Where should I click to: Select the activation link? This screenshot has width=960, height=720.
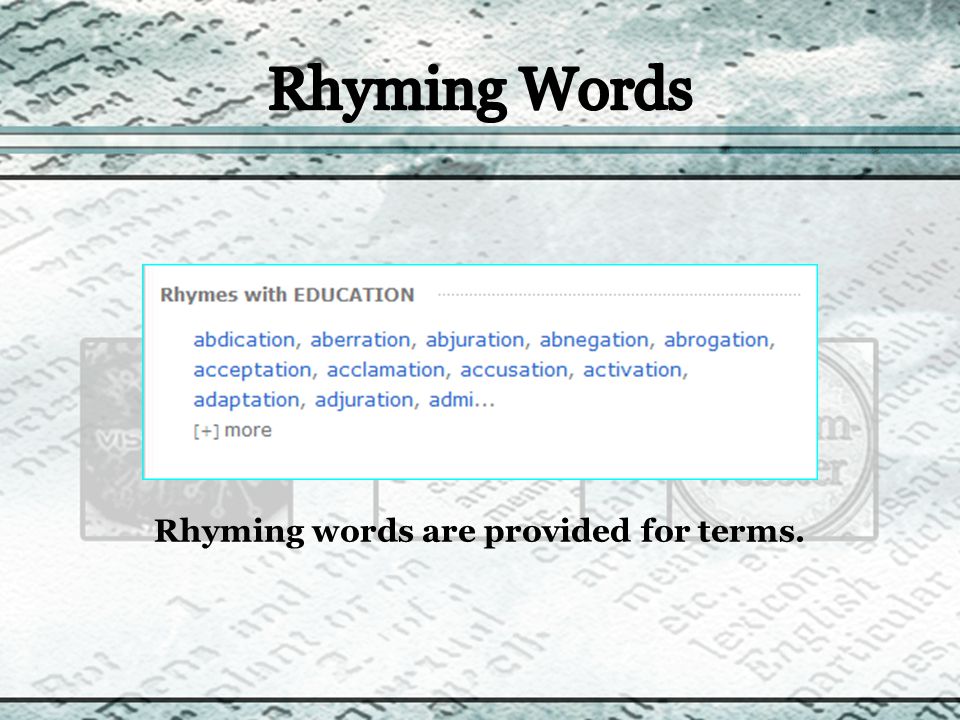point(632,370)
